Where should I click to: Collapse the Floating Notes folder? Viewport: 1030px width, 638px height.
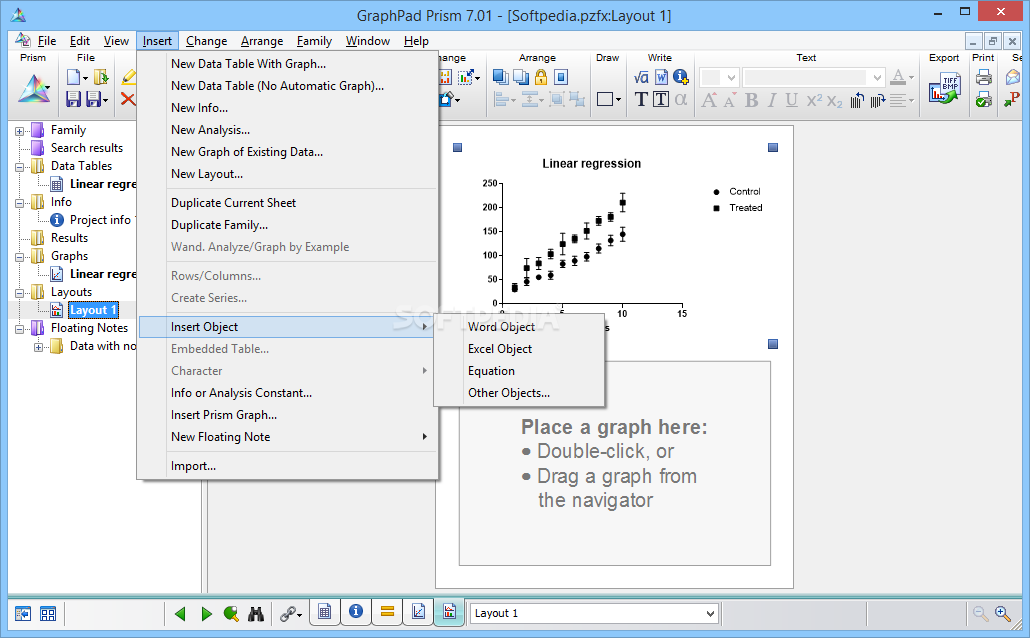coord(20,329)
